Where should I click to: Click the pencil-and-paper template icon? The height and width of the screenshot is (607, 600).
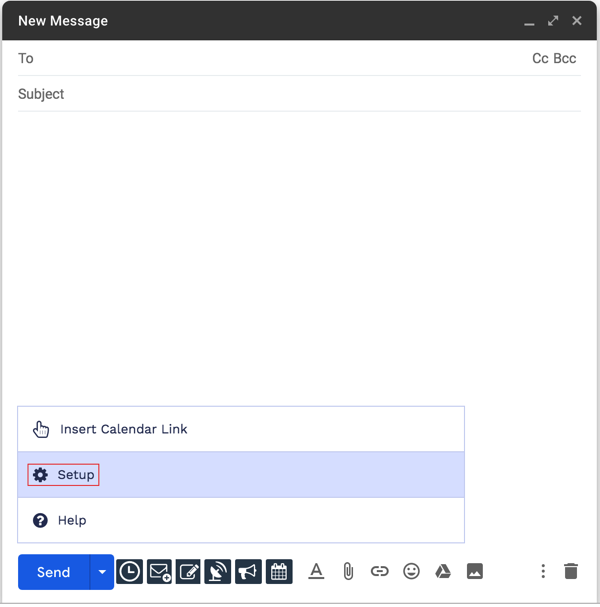pos(189,572)
